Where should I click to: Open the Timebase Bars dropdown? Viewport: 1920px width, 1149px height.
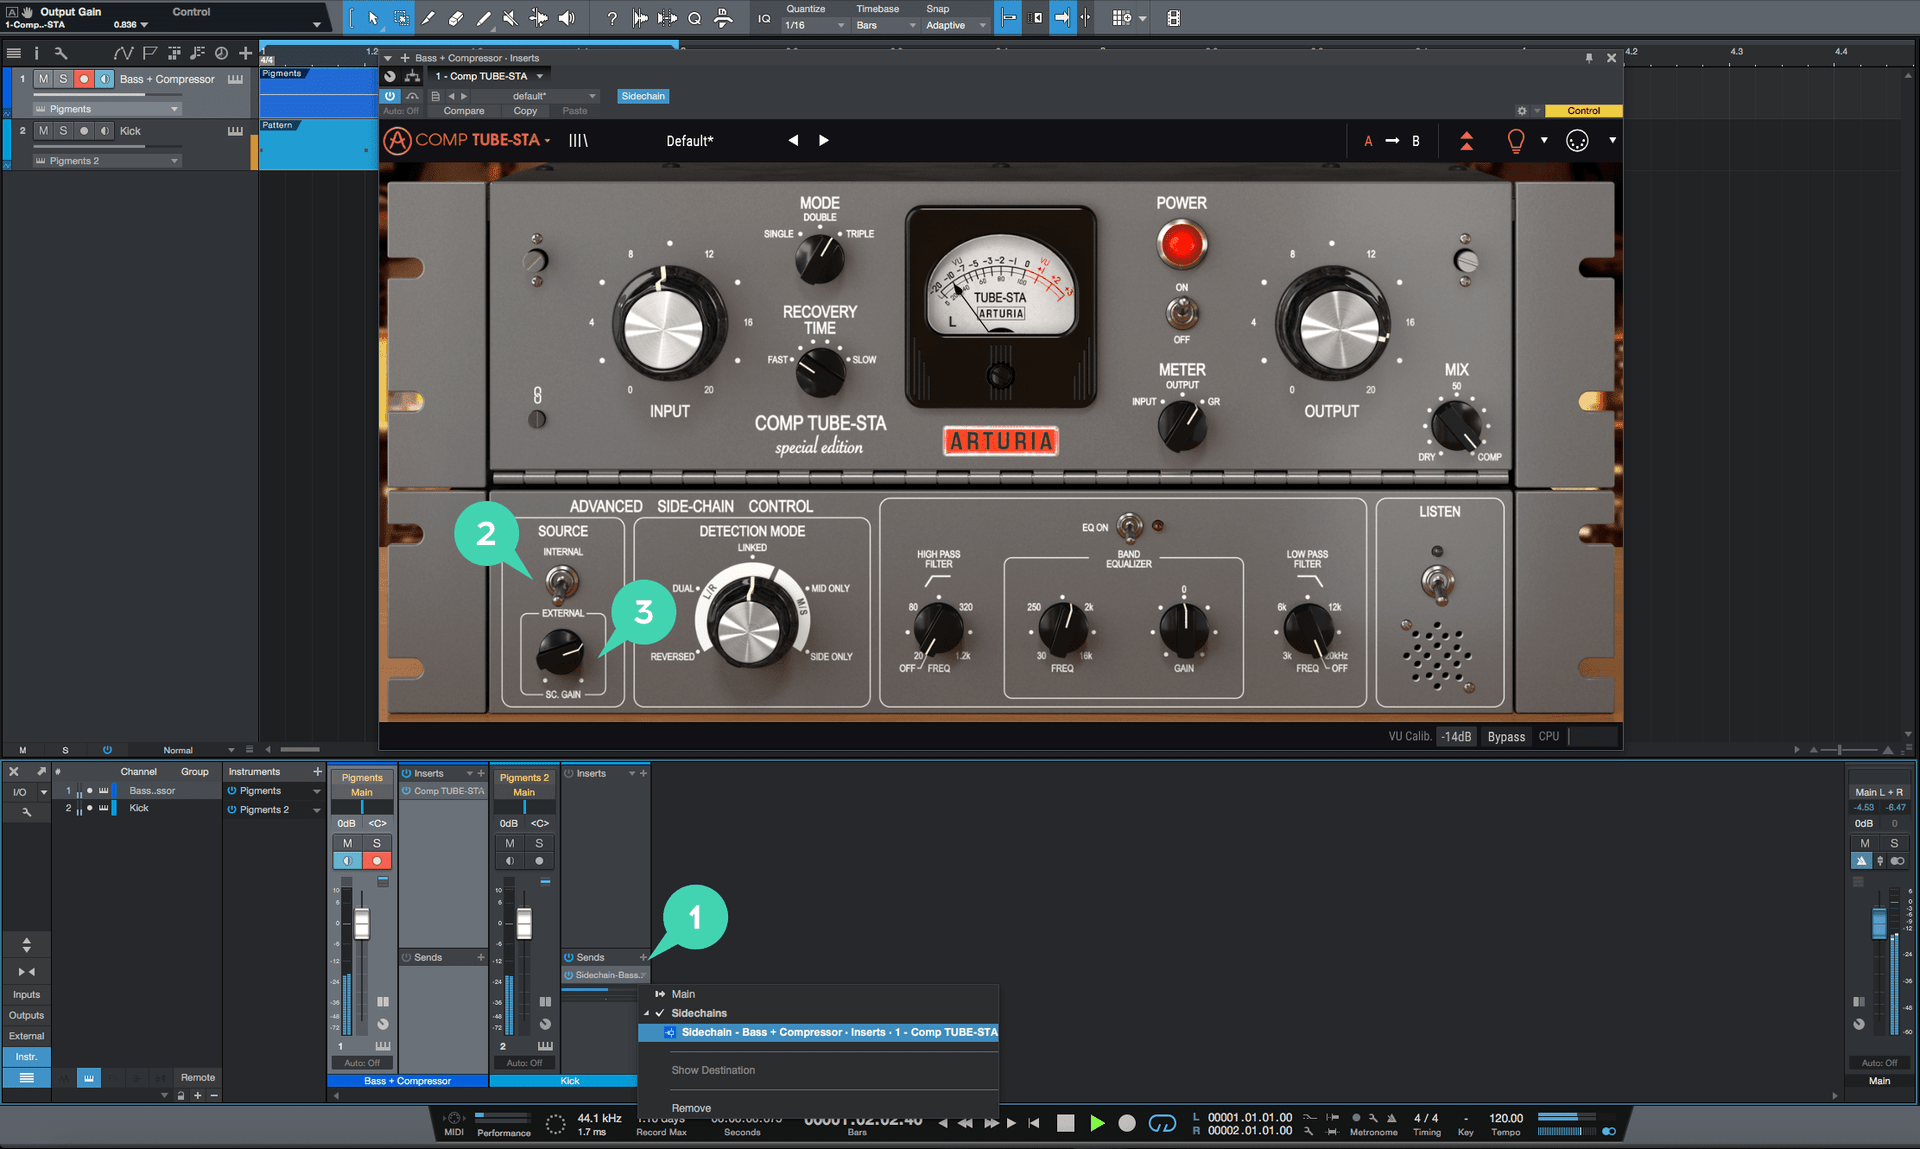point(885,25)
